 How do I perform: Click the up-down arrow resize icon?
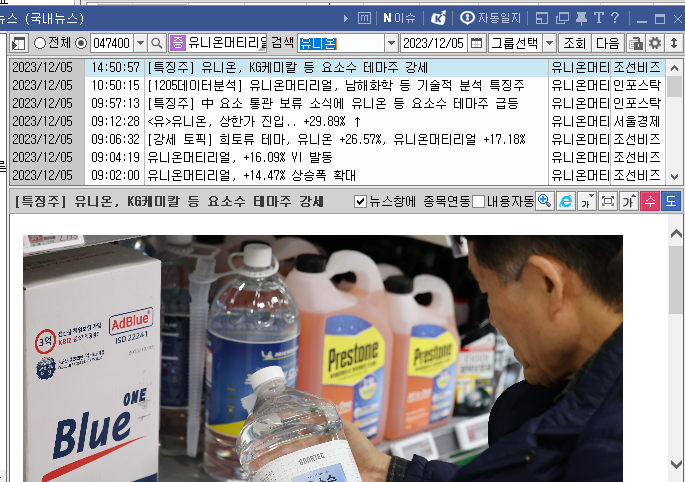pos(674,43)
